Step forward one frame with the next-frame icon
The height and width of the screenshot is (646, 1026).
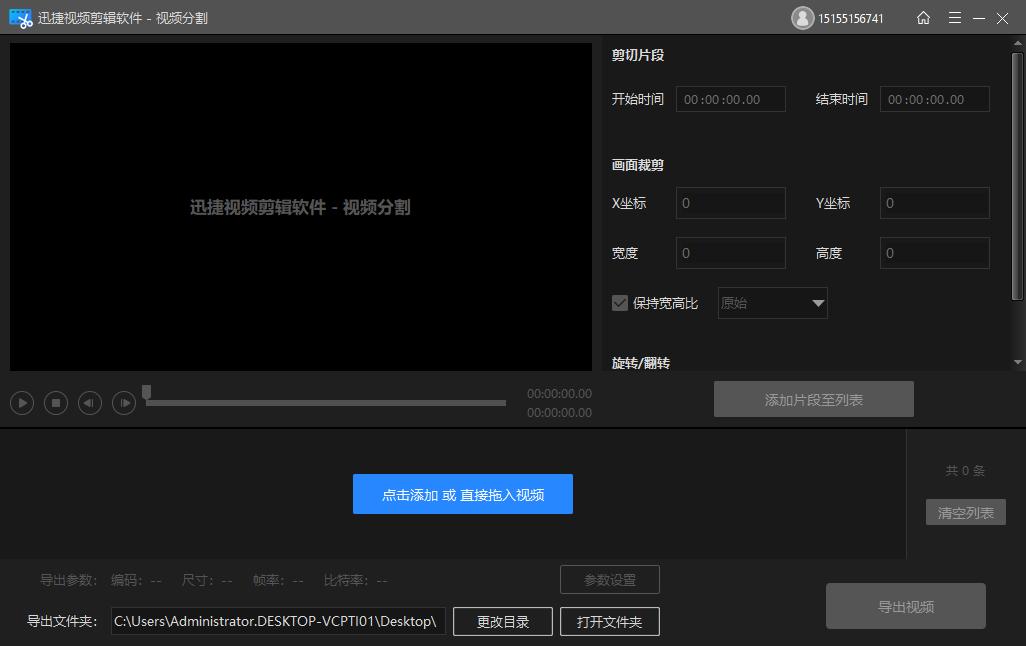[x=124, y=402]
